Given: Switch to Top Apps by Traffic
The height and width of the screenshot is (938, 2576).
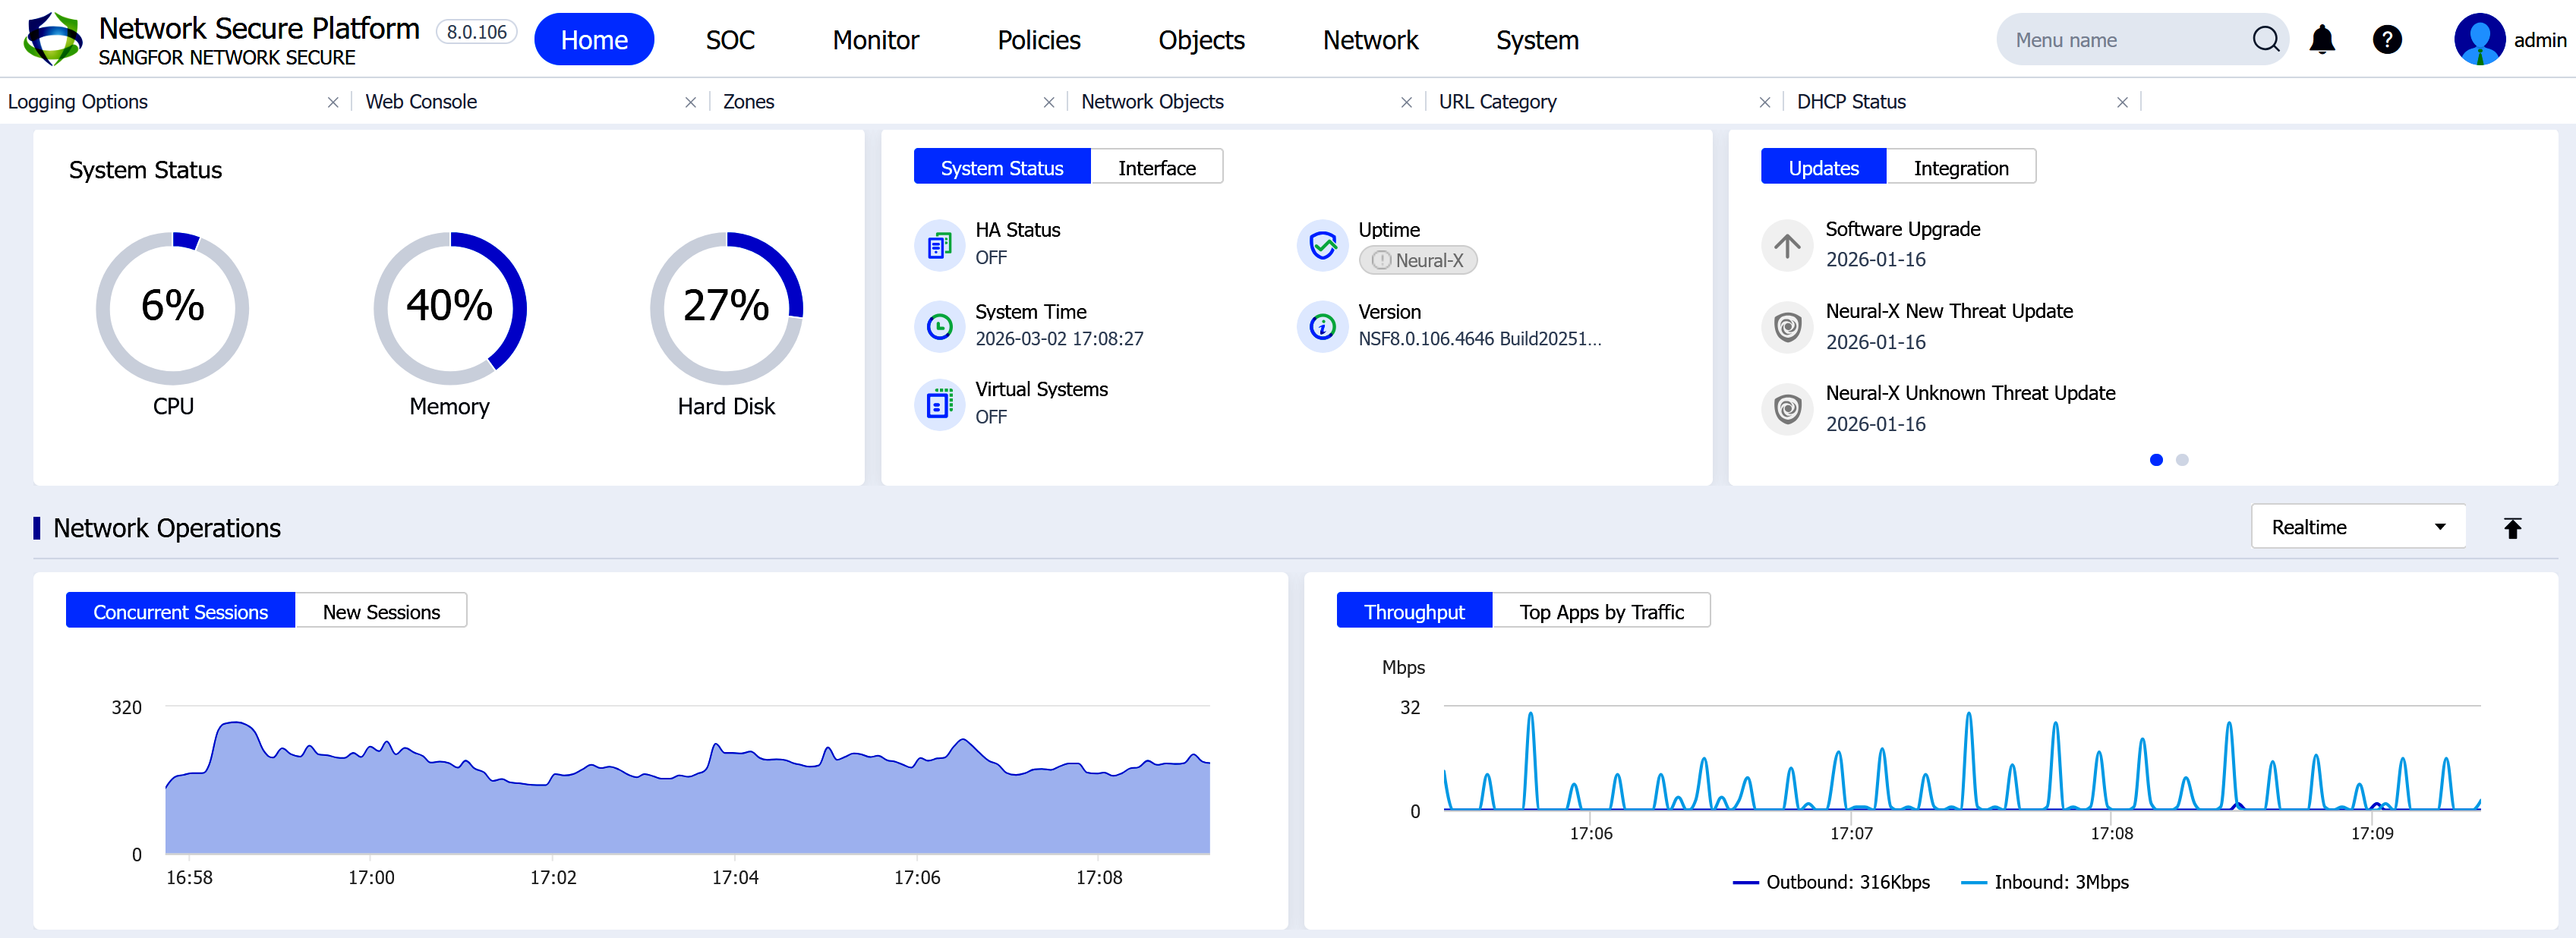Looking at the screenshot, I should click(x=1601, y=611).
